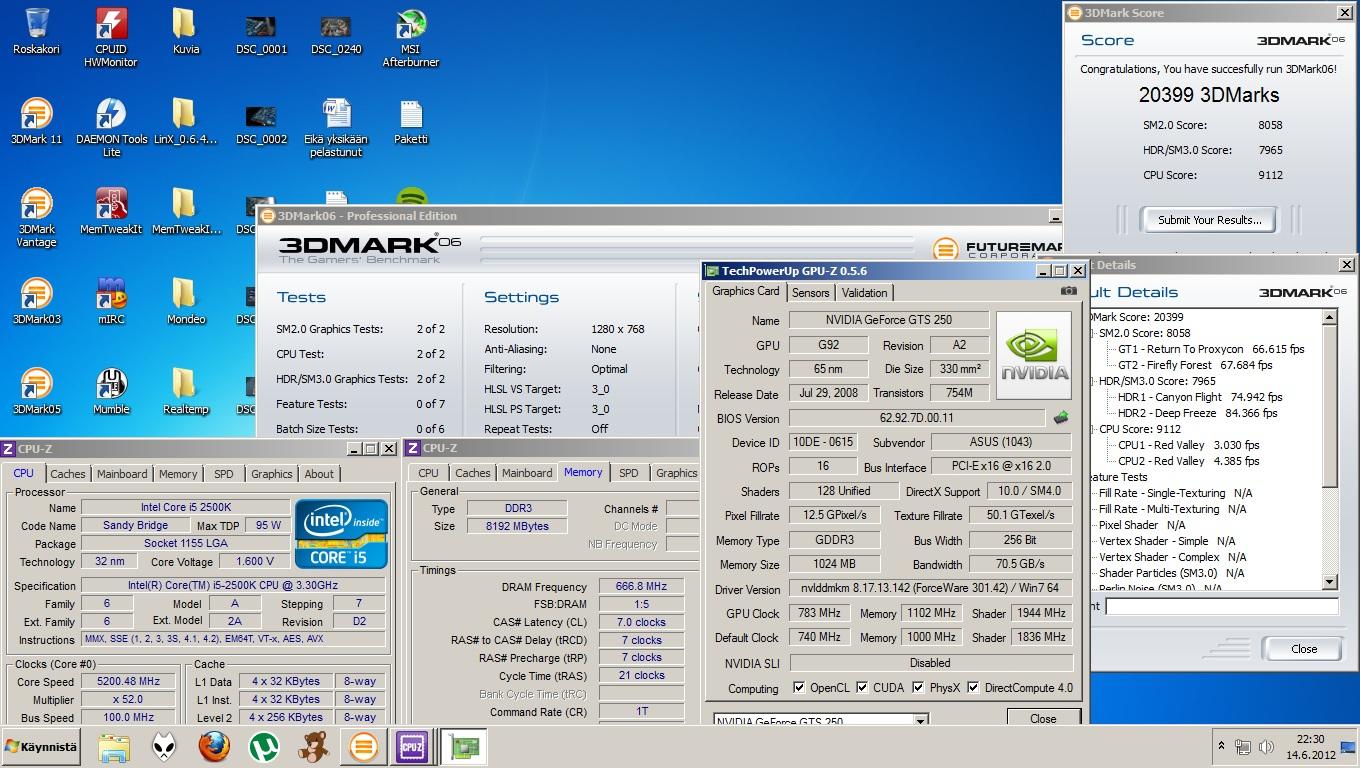Show hidden tray icons arrow
Screen dimensions: 1360x768
[x=1221, y=747]
